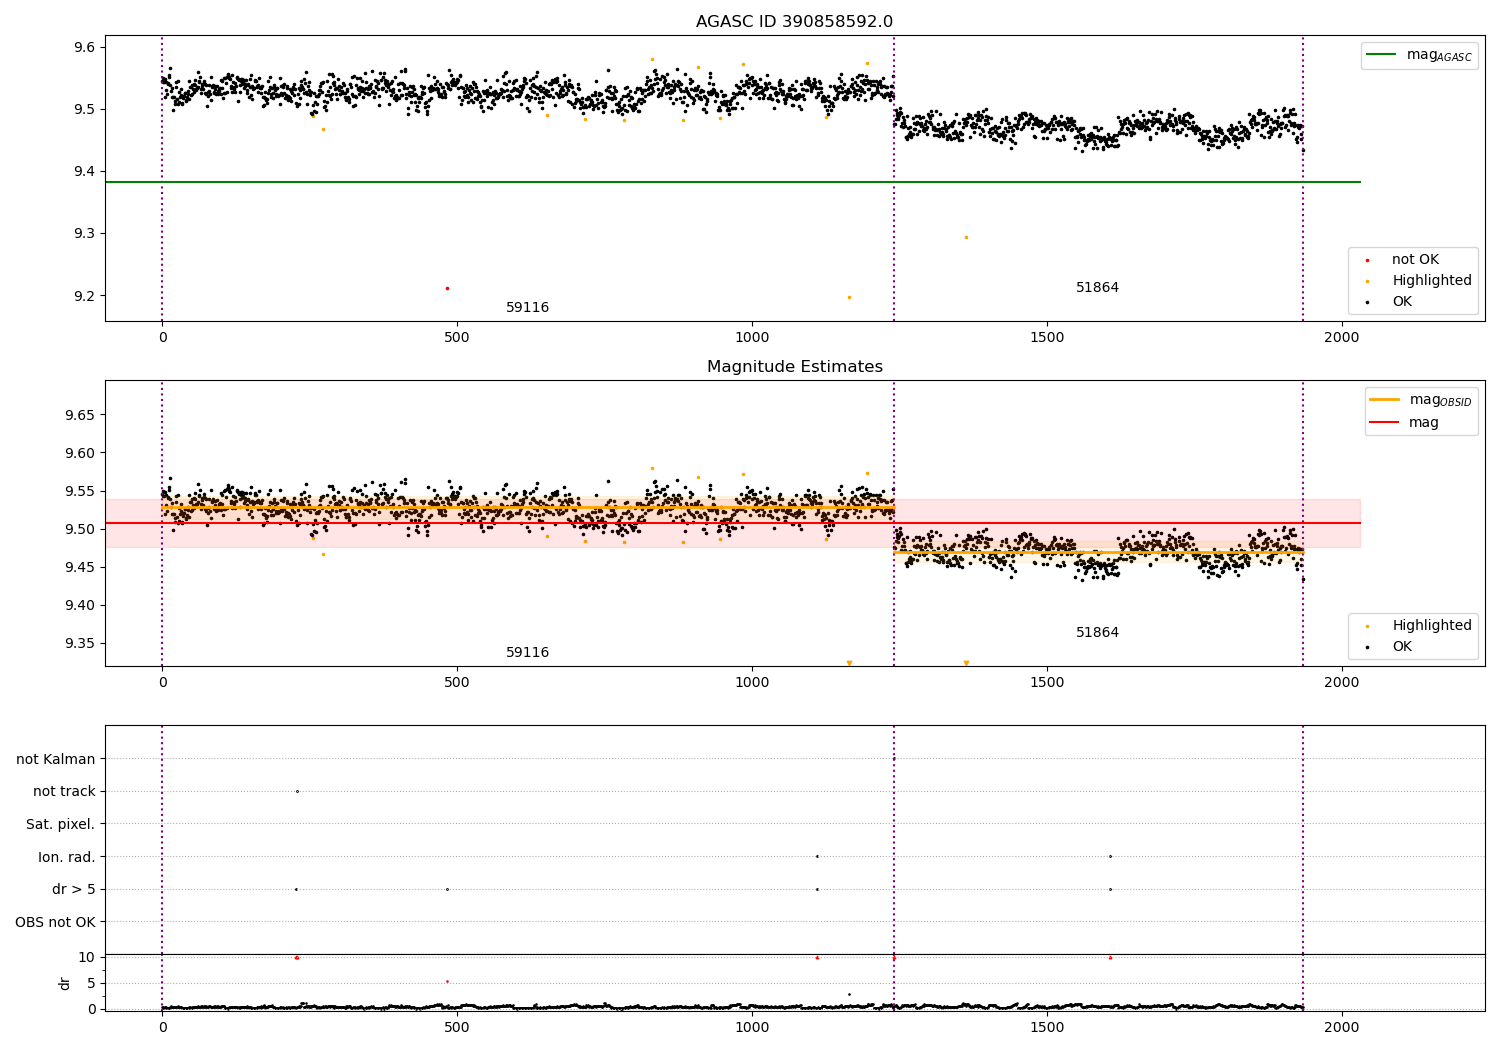Select the mag AGASC legend entry
Image resolution: width=1500 pixels, height=1050 pixels.
[1419, 55]
